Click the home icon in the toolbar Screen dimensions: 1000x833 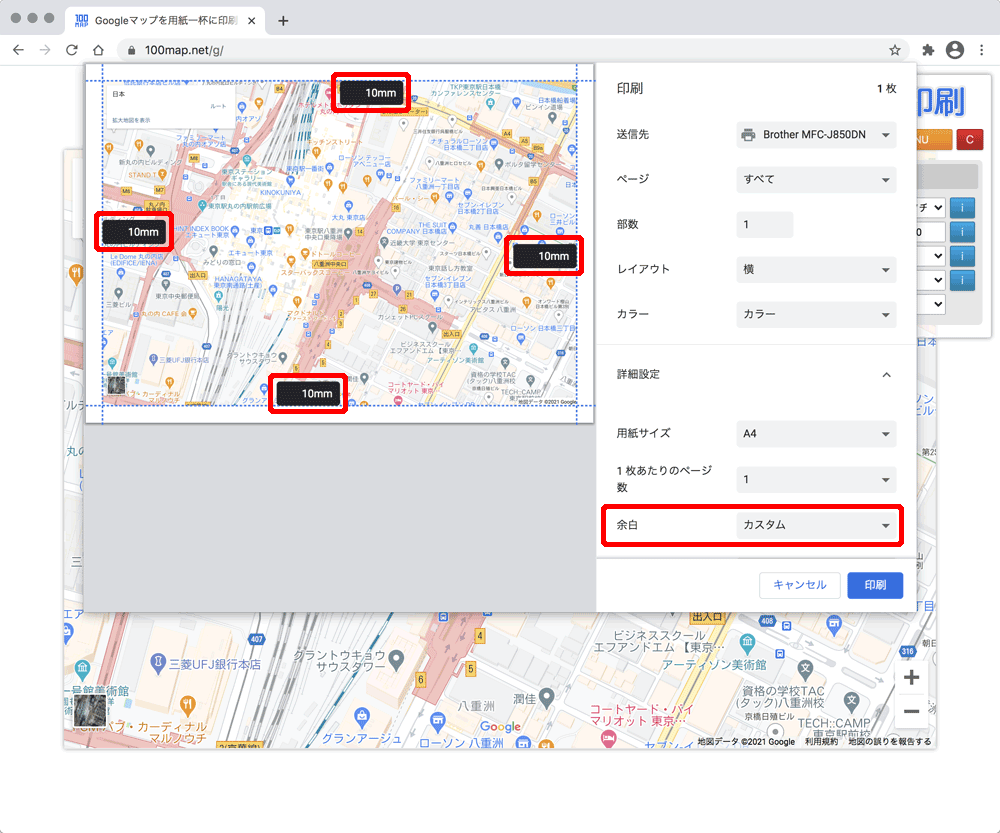tap(98, 50)
